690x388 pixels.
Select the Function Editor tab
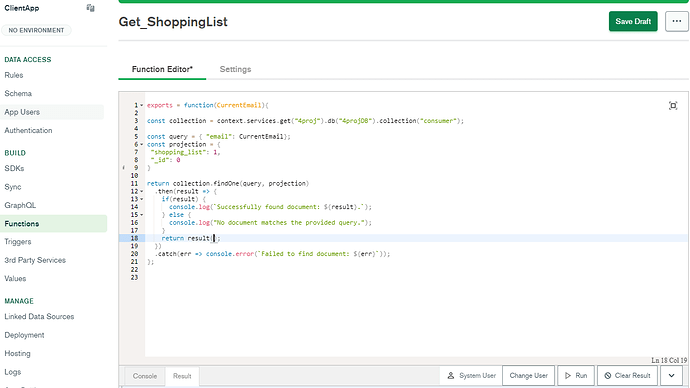(162, 69)
